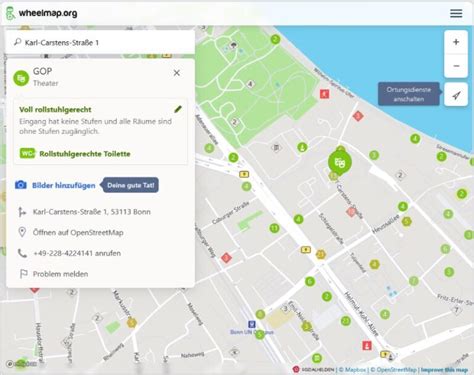474x375 pixels.
Task: Zoom in the map with plus button
Action: tap(456, 42)
